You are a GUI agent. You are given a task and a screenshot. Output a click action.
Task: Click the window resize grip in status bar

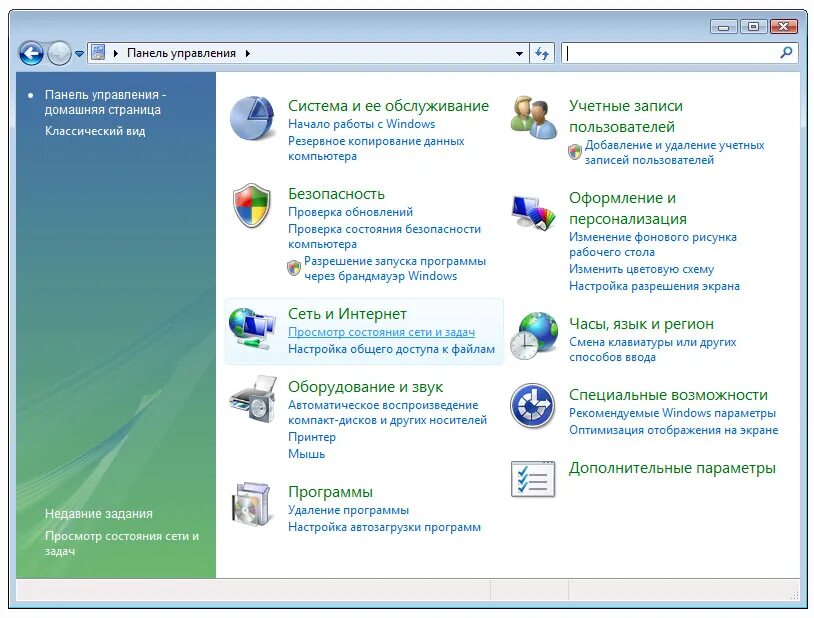point(795,596)
